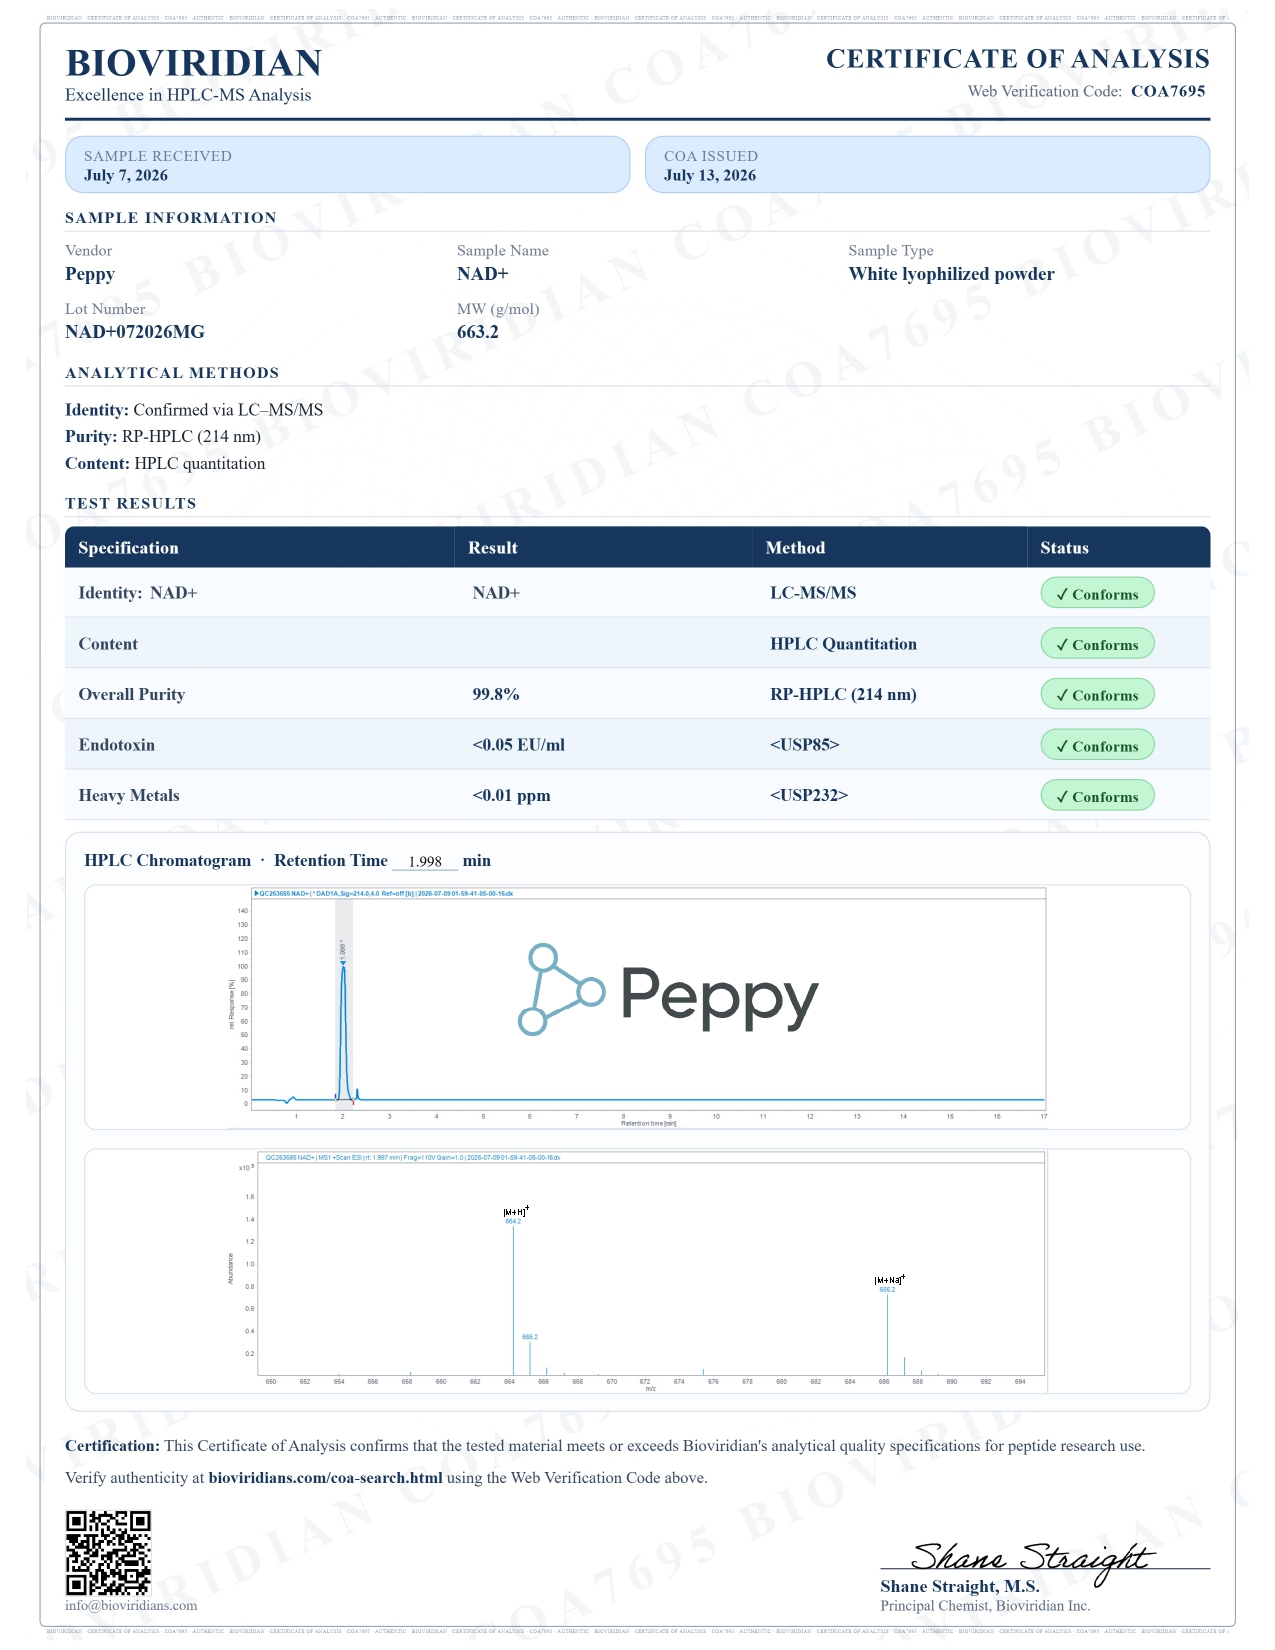The height and width of the screenshot is (1650, 1275).
Task: Click the COA Issued date July 13, 2026
Action: [710, 176]
